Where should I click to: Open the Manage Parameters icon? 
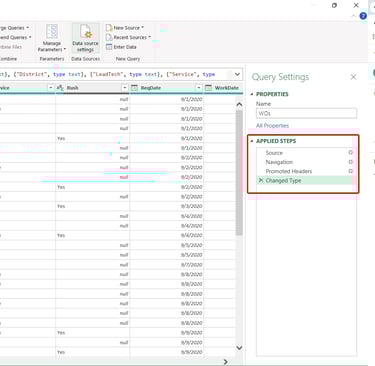(52, 32)
